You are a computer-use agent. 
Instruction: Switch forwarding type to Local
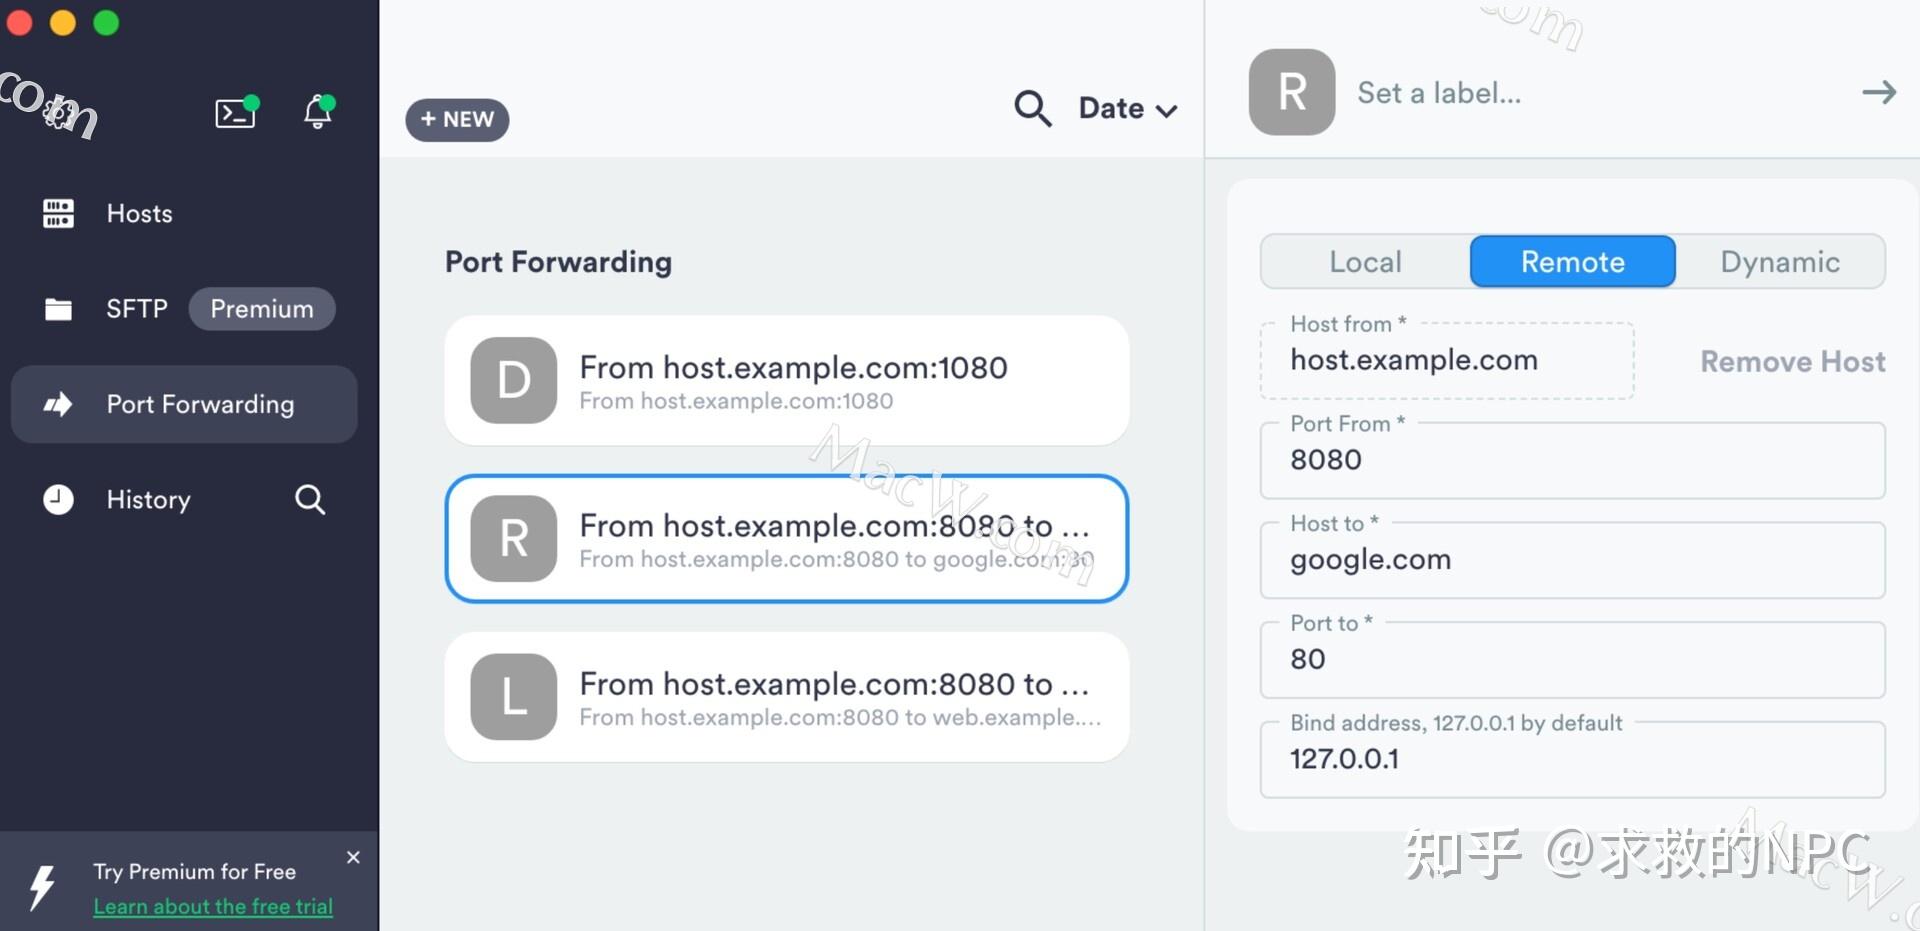[x=1364, y=261]
